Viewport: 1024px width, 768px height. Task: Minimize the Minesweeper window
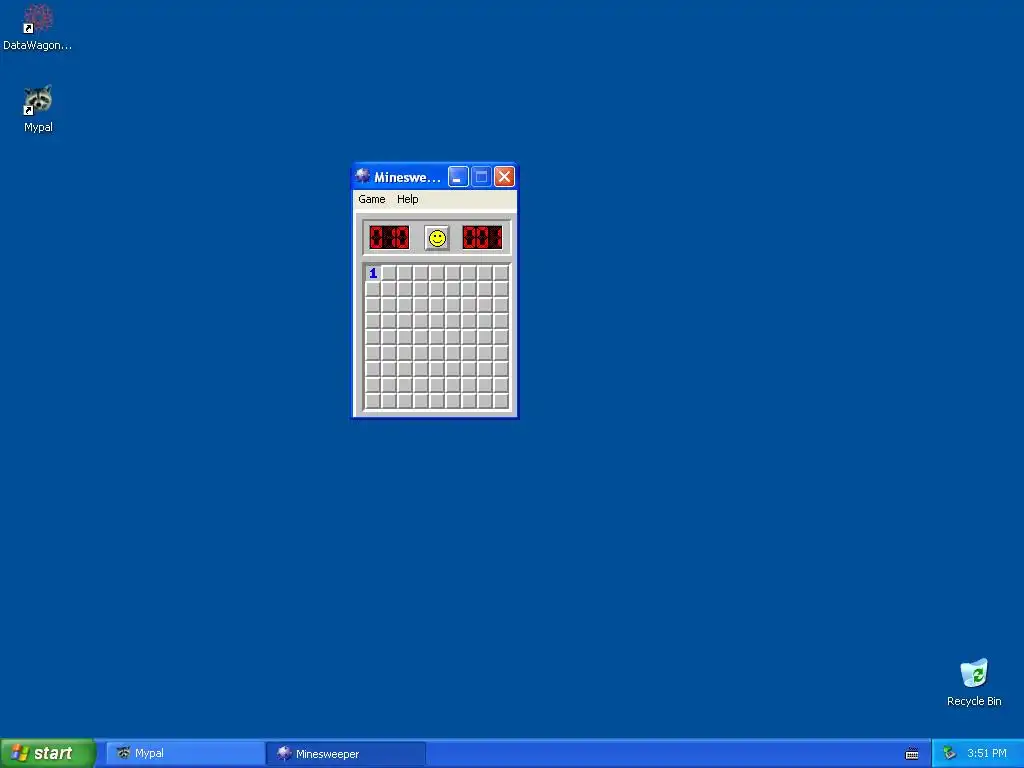click(458, 176)
